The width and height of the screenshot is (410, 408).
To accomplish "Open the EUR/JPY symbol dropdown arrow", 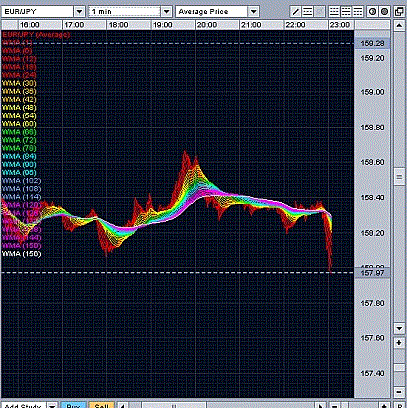I will (x=79, y=12).
